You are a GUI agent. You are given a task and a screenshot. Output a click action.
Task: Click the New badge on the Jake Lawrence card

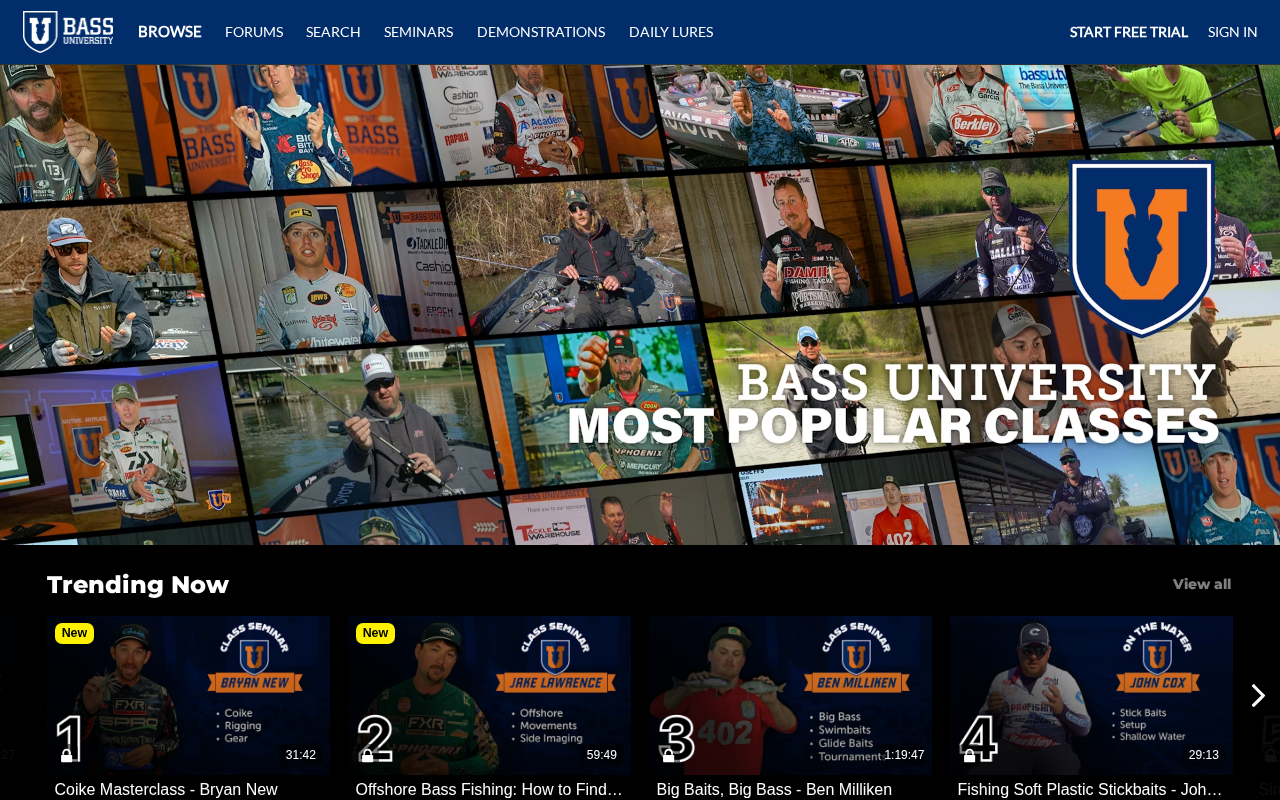point(375,633)
